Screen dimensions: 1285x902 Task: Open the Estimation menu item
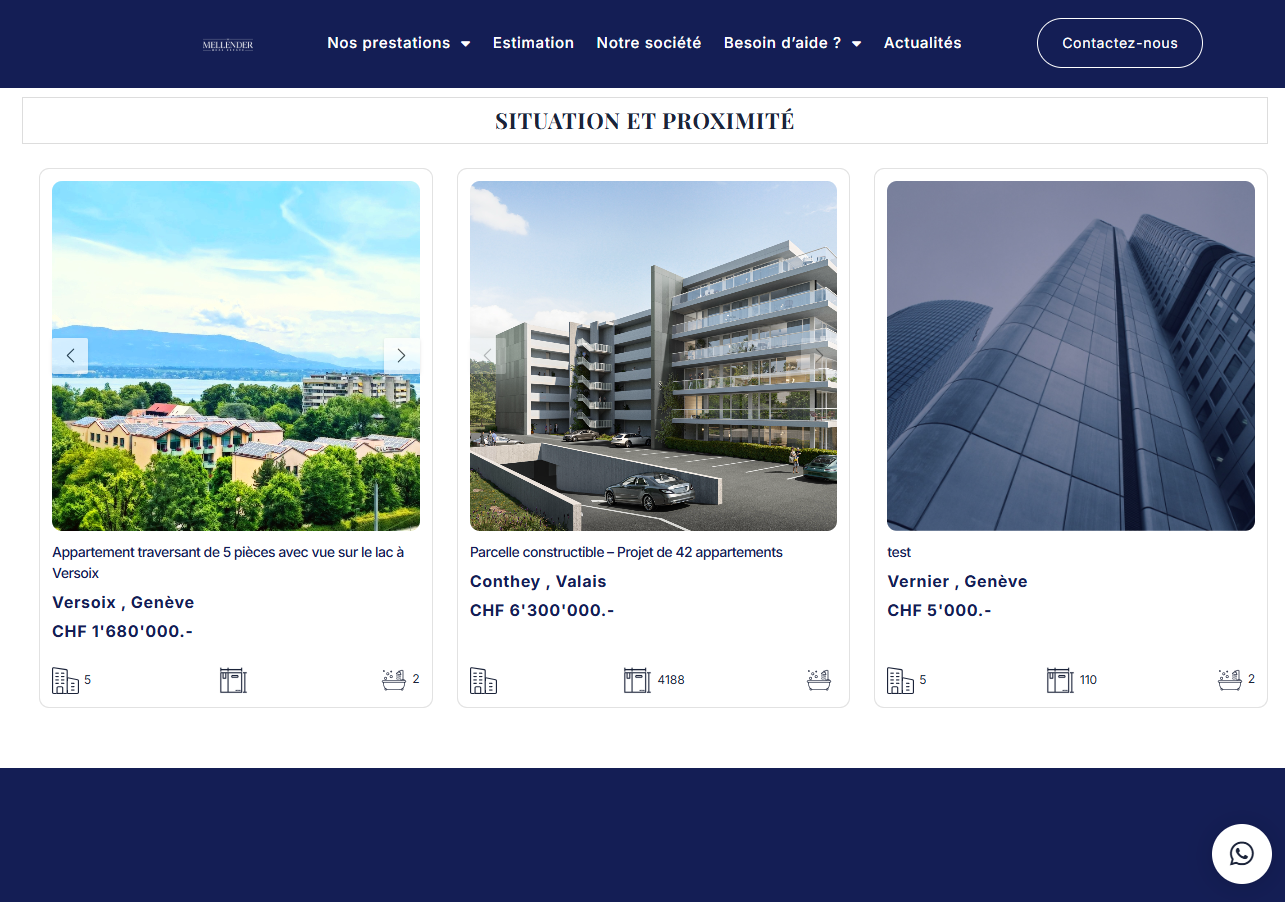tap(533, 43)
